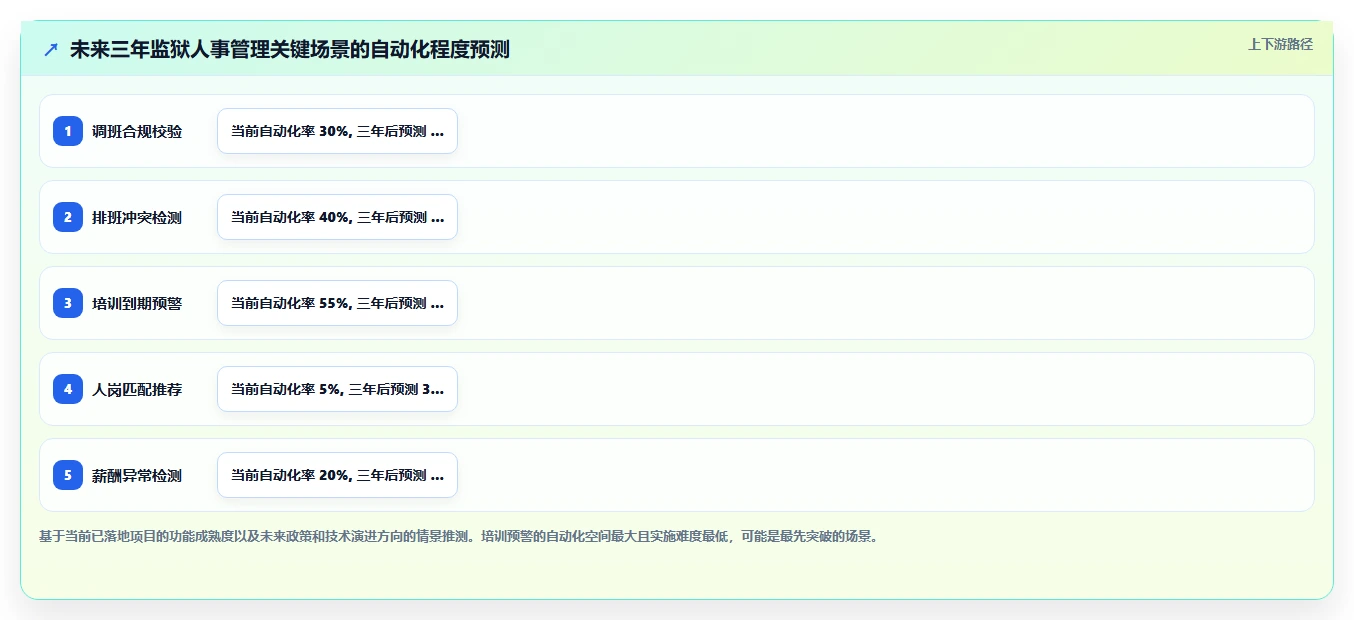
Task: Click the 人岗匹配推荐 label
Action: tap(137, 389)
